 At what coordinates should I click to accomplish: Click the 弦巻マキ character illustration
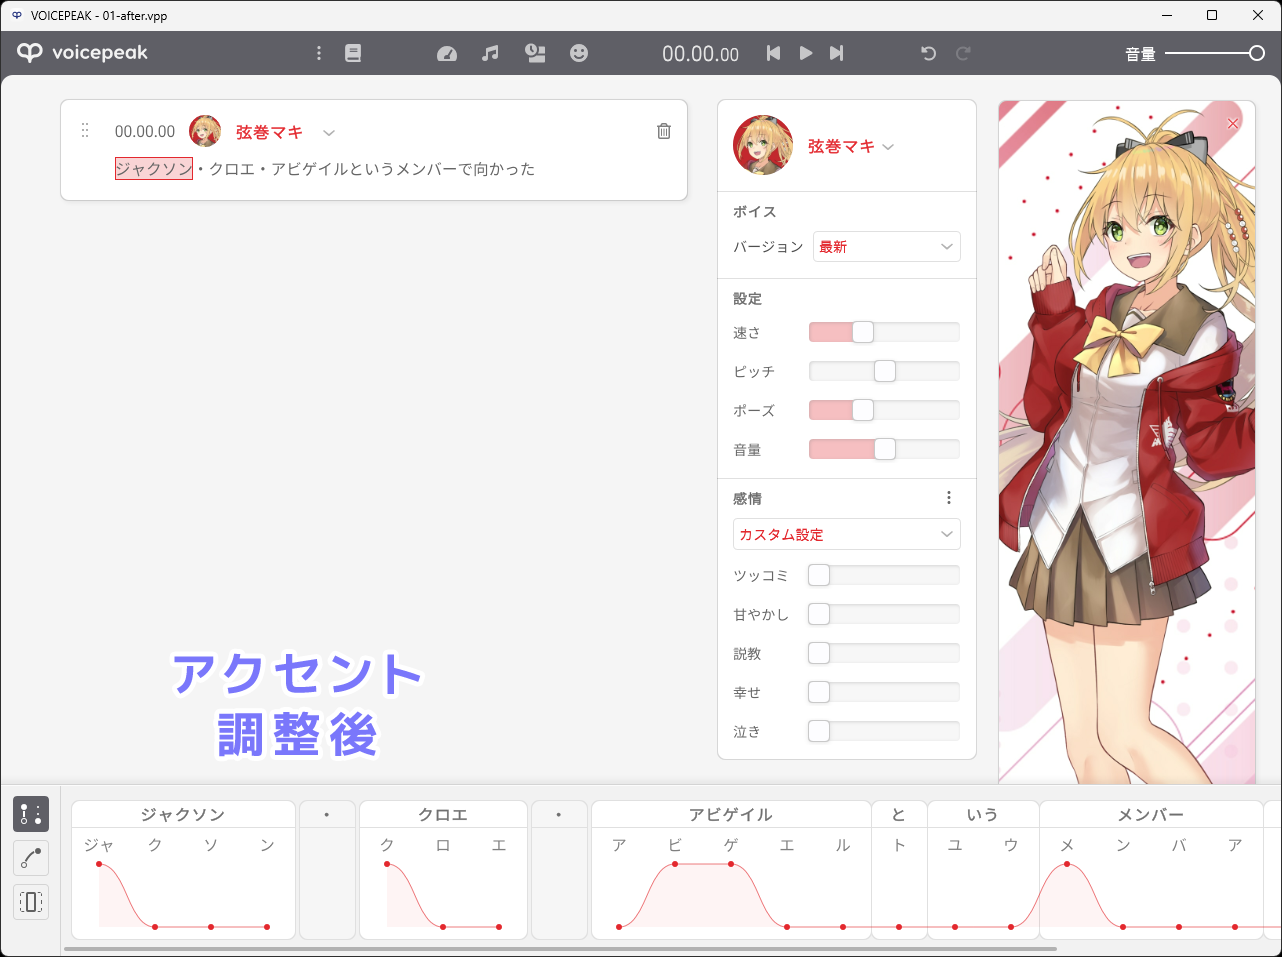(x=1127, y=442)
